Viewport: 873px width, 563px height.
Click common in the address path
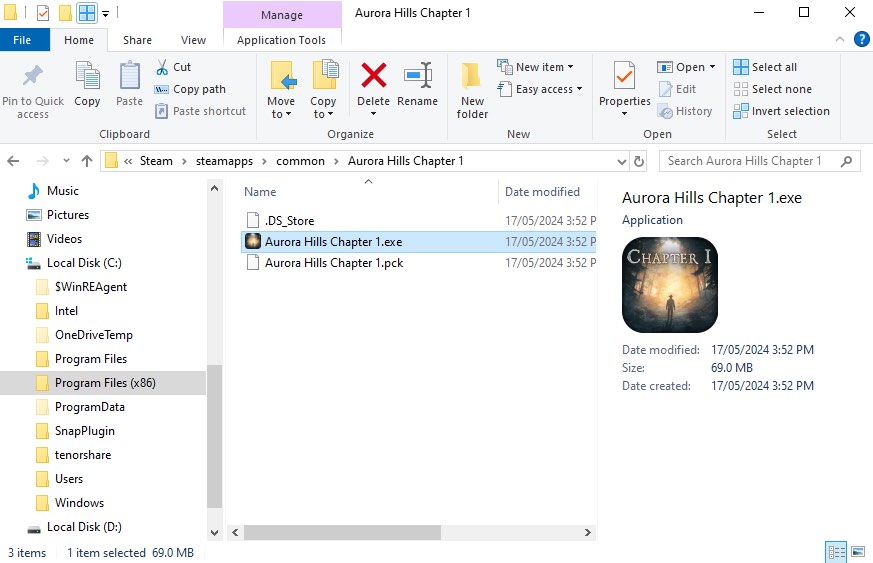click(x=300, y=161)
